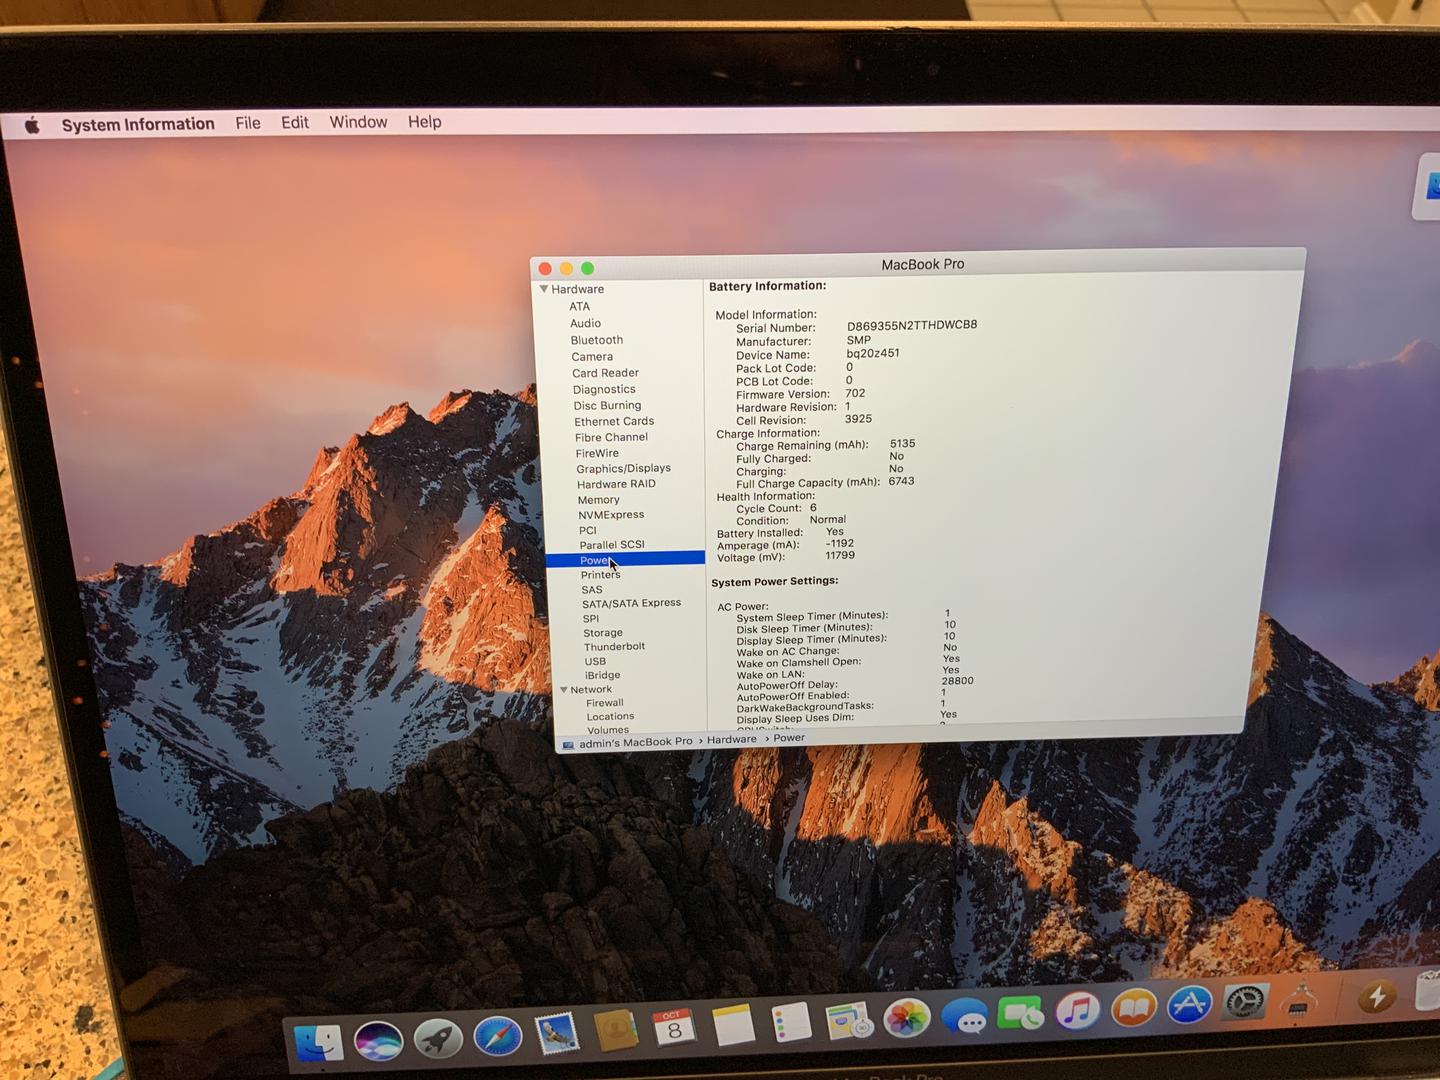The height and width of the screenshot is (1080, 1440).
Task: Select Storage in the sidebar
Action: [603, 632]
